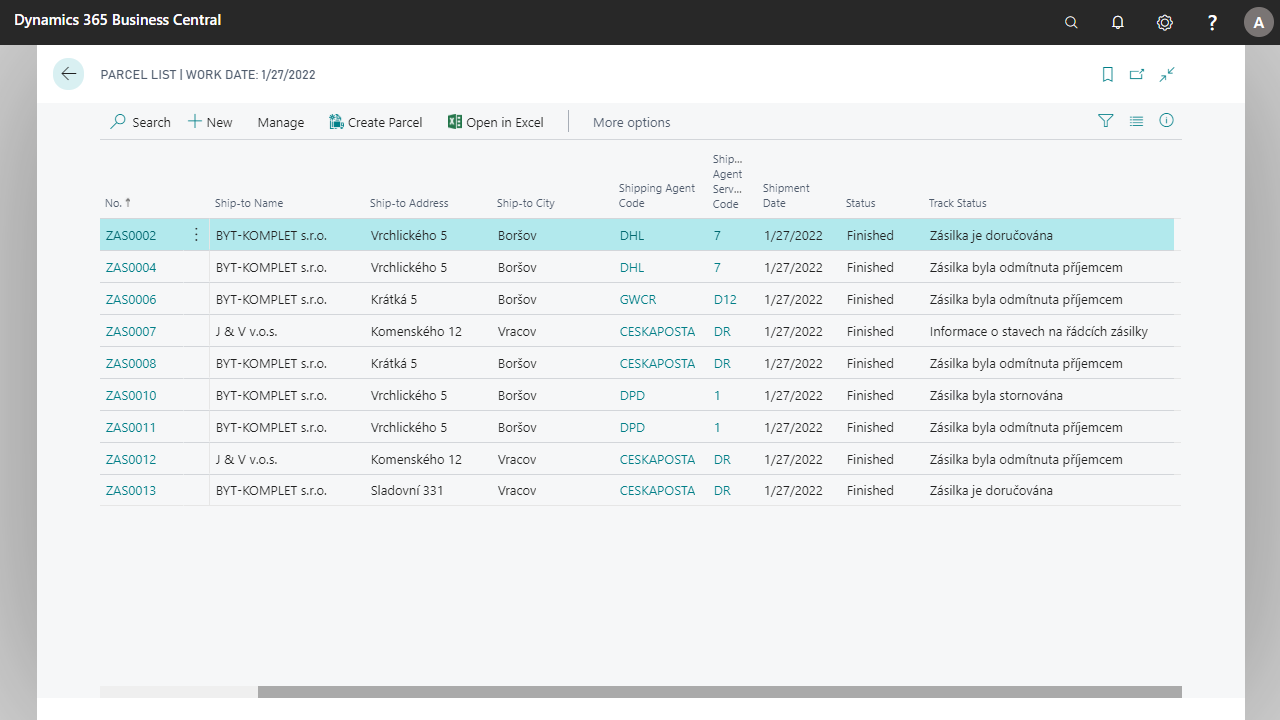Toggle the filter pane funnel icon
1280x720 pixels.
(x=1105, y=121)
